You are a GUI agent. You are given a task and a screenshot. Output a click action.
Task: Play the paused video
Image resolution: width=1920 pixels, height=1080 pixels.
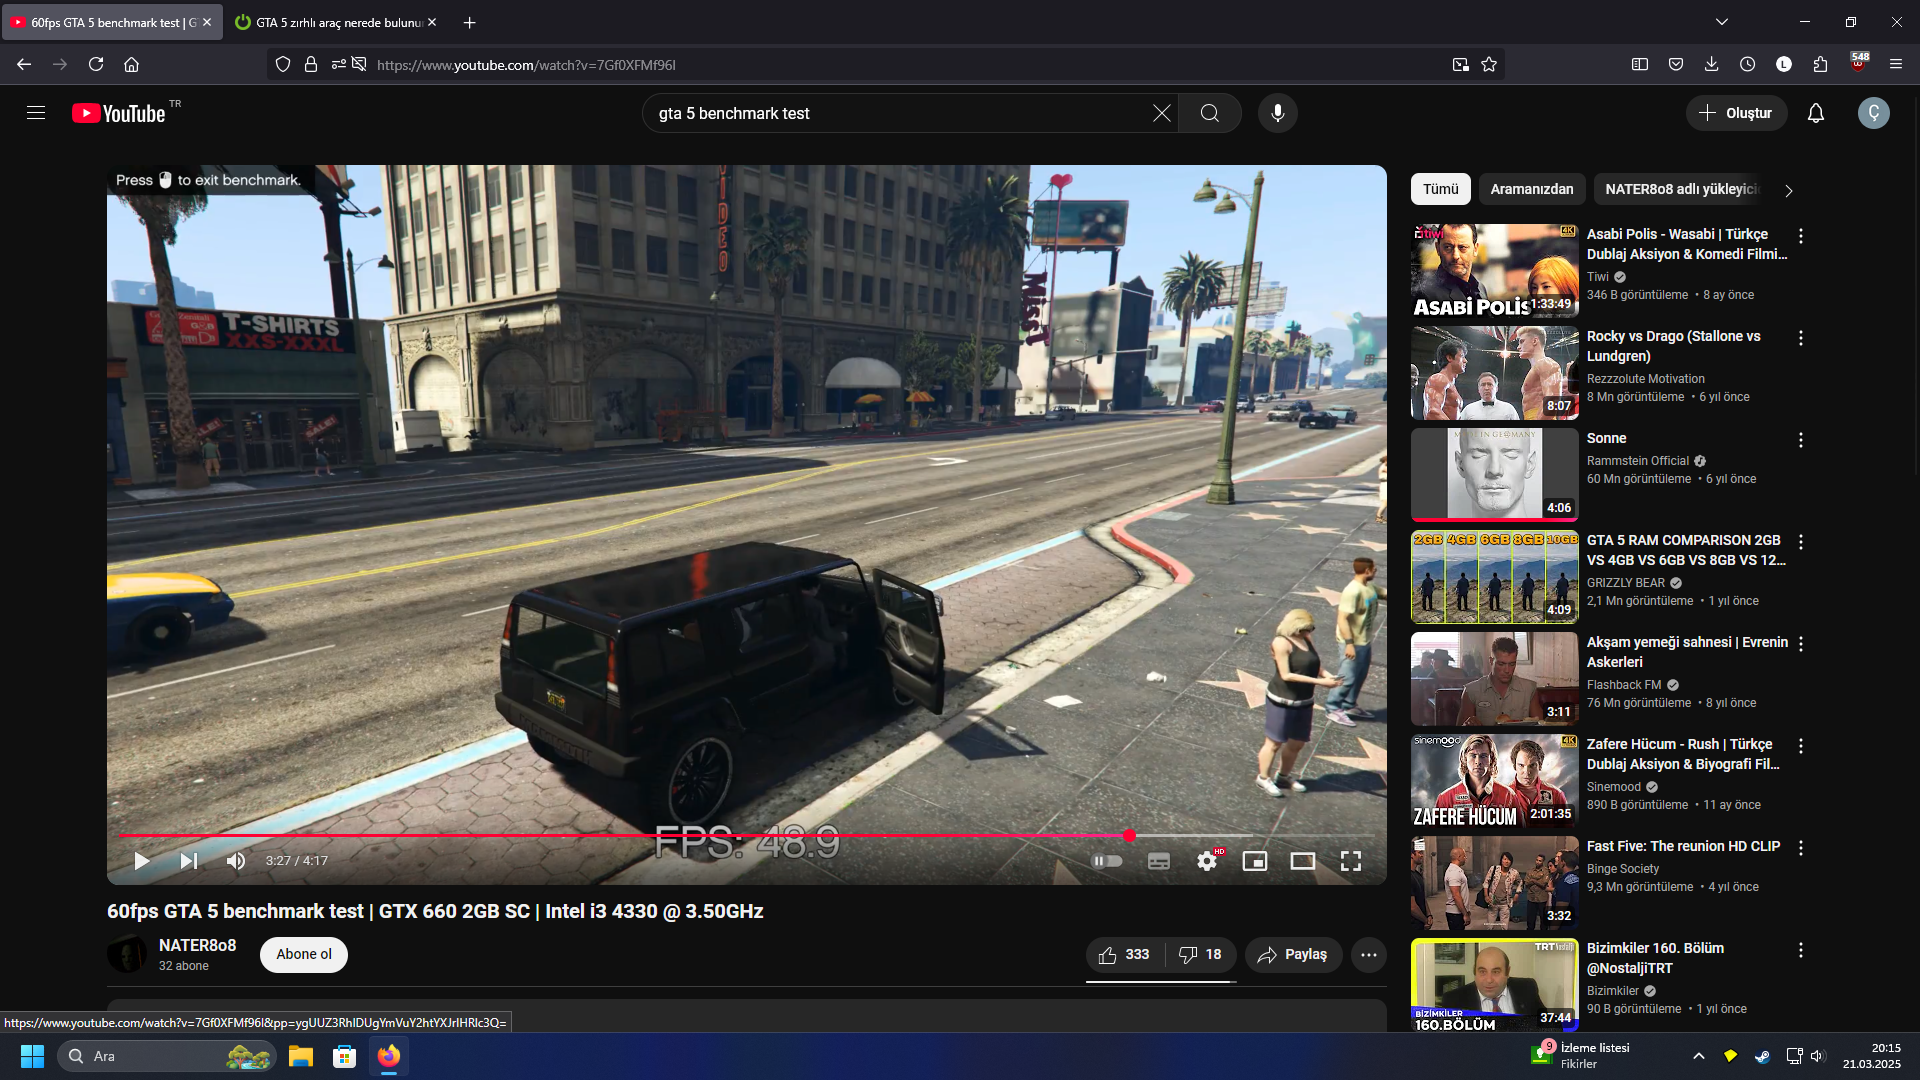point(141,861)
